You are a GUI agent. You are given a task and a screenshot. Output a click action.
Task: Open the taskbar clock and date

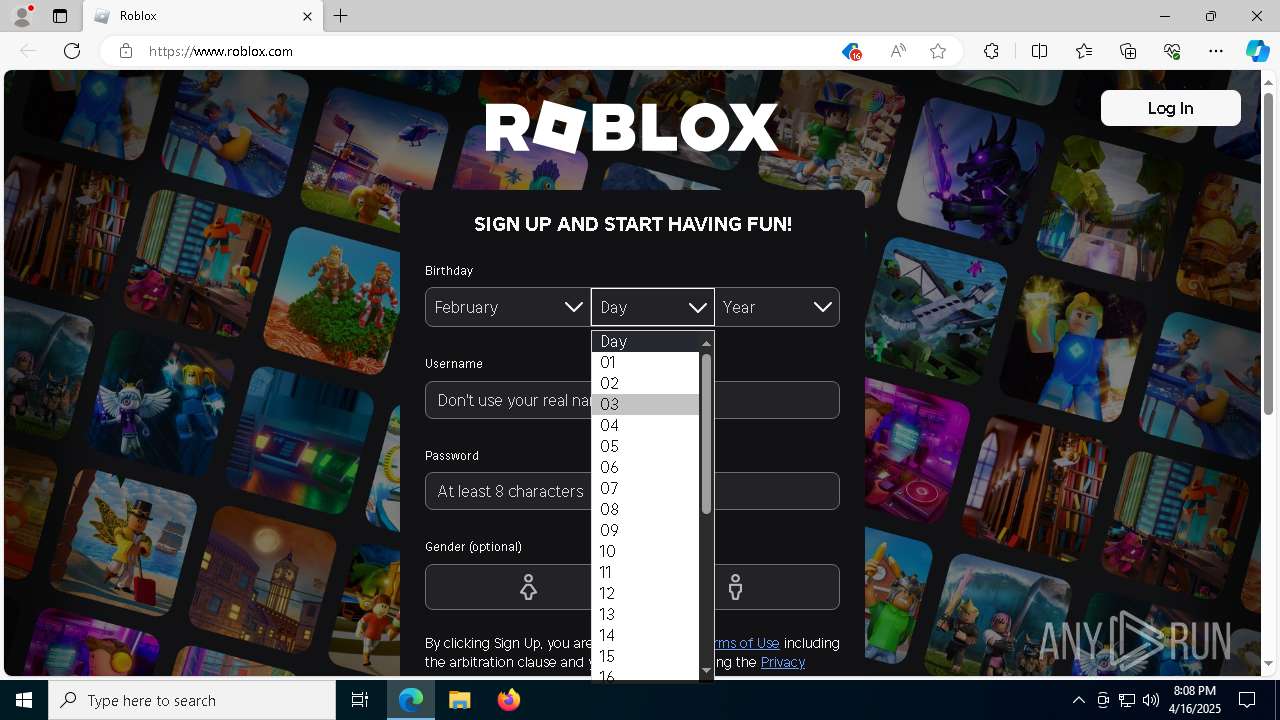[x=1195, y=700]
